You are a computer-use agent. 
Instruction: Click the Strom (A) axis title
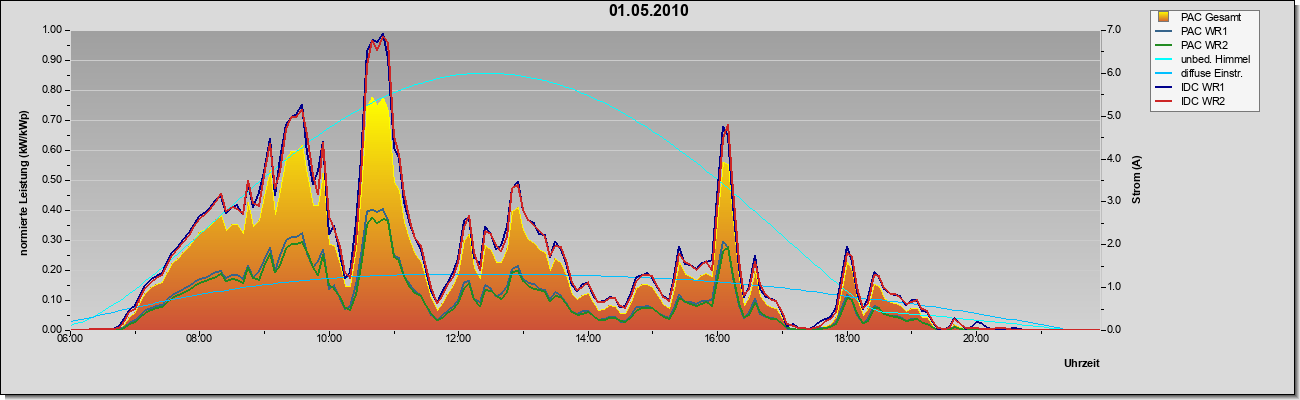click(1136, 180)
